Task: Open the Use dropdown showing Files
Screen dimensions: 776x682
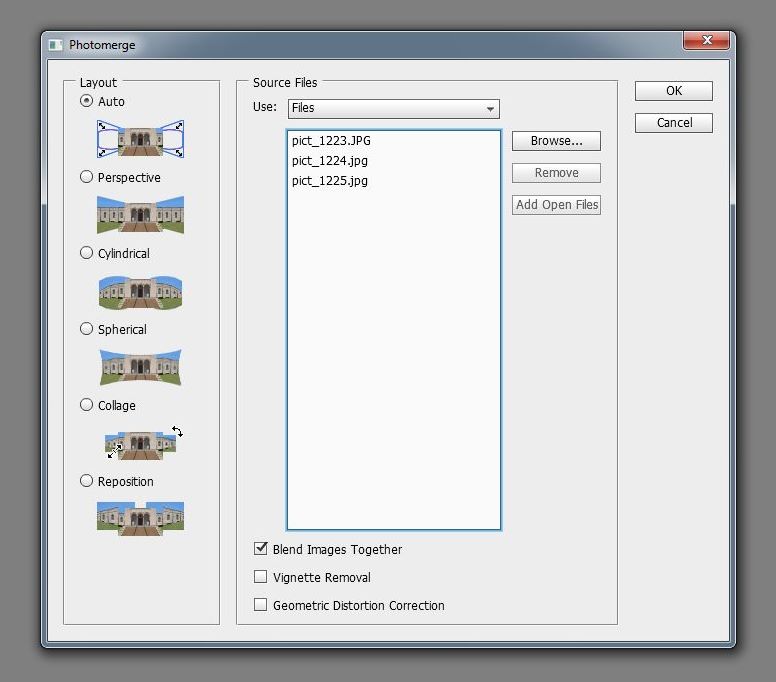Action: [x=394, y=108]
